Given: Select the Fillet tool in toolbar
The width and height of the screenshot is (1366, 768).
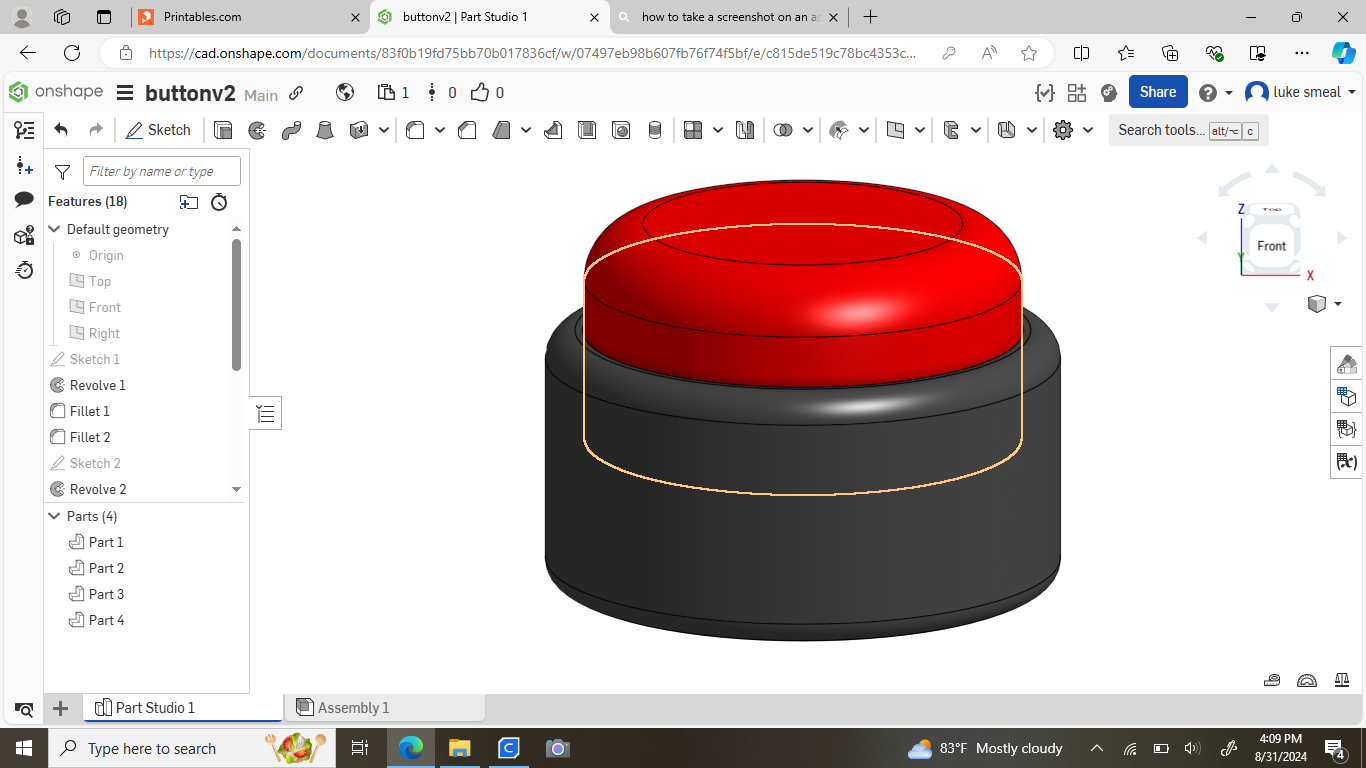Looking at the screenshot, I should (415, 130).
